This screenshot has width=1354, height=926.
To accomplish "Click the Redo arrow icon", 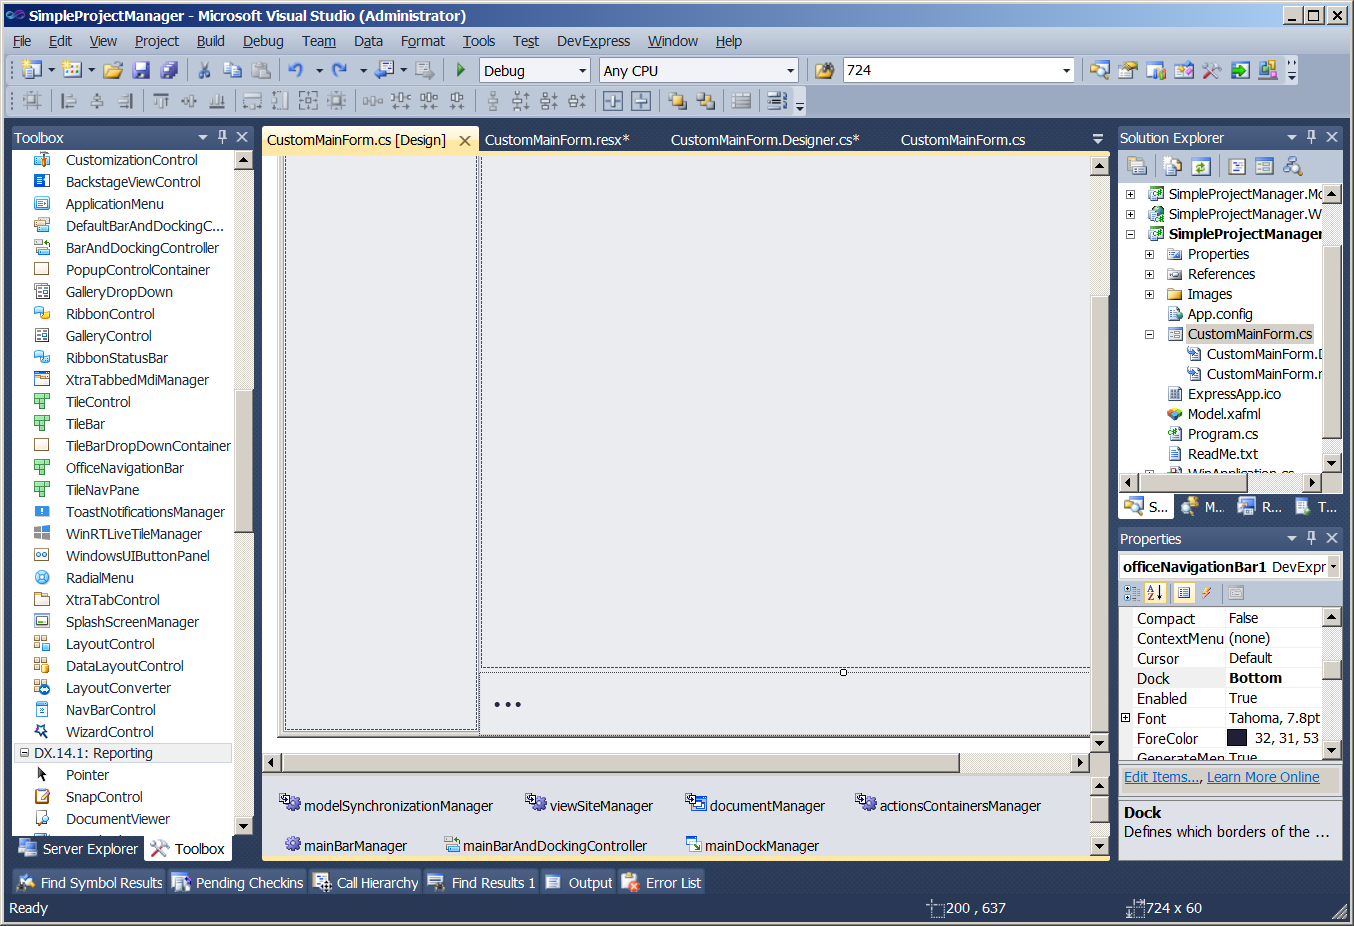I will coord(340,70).
